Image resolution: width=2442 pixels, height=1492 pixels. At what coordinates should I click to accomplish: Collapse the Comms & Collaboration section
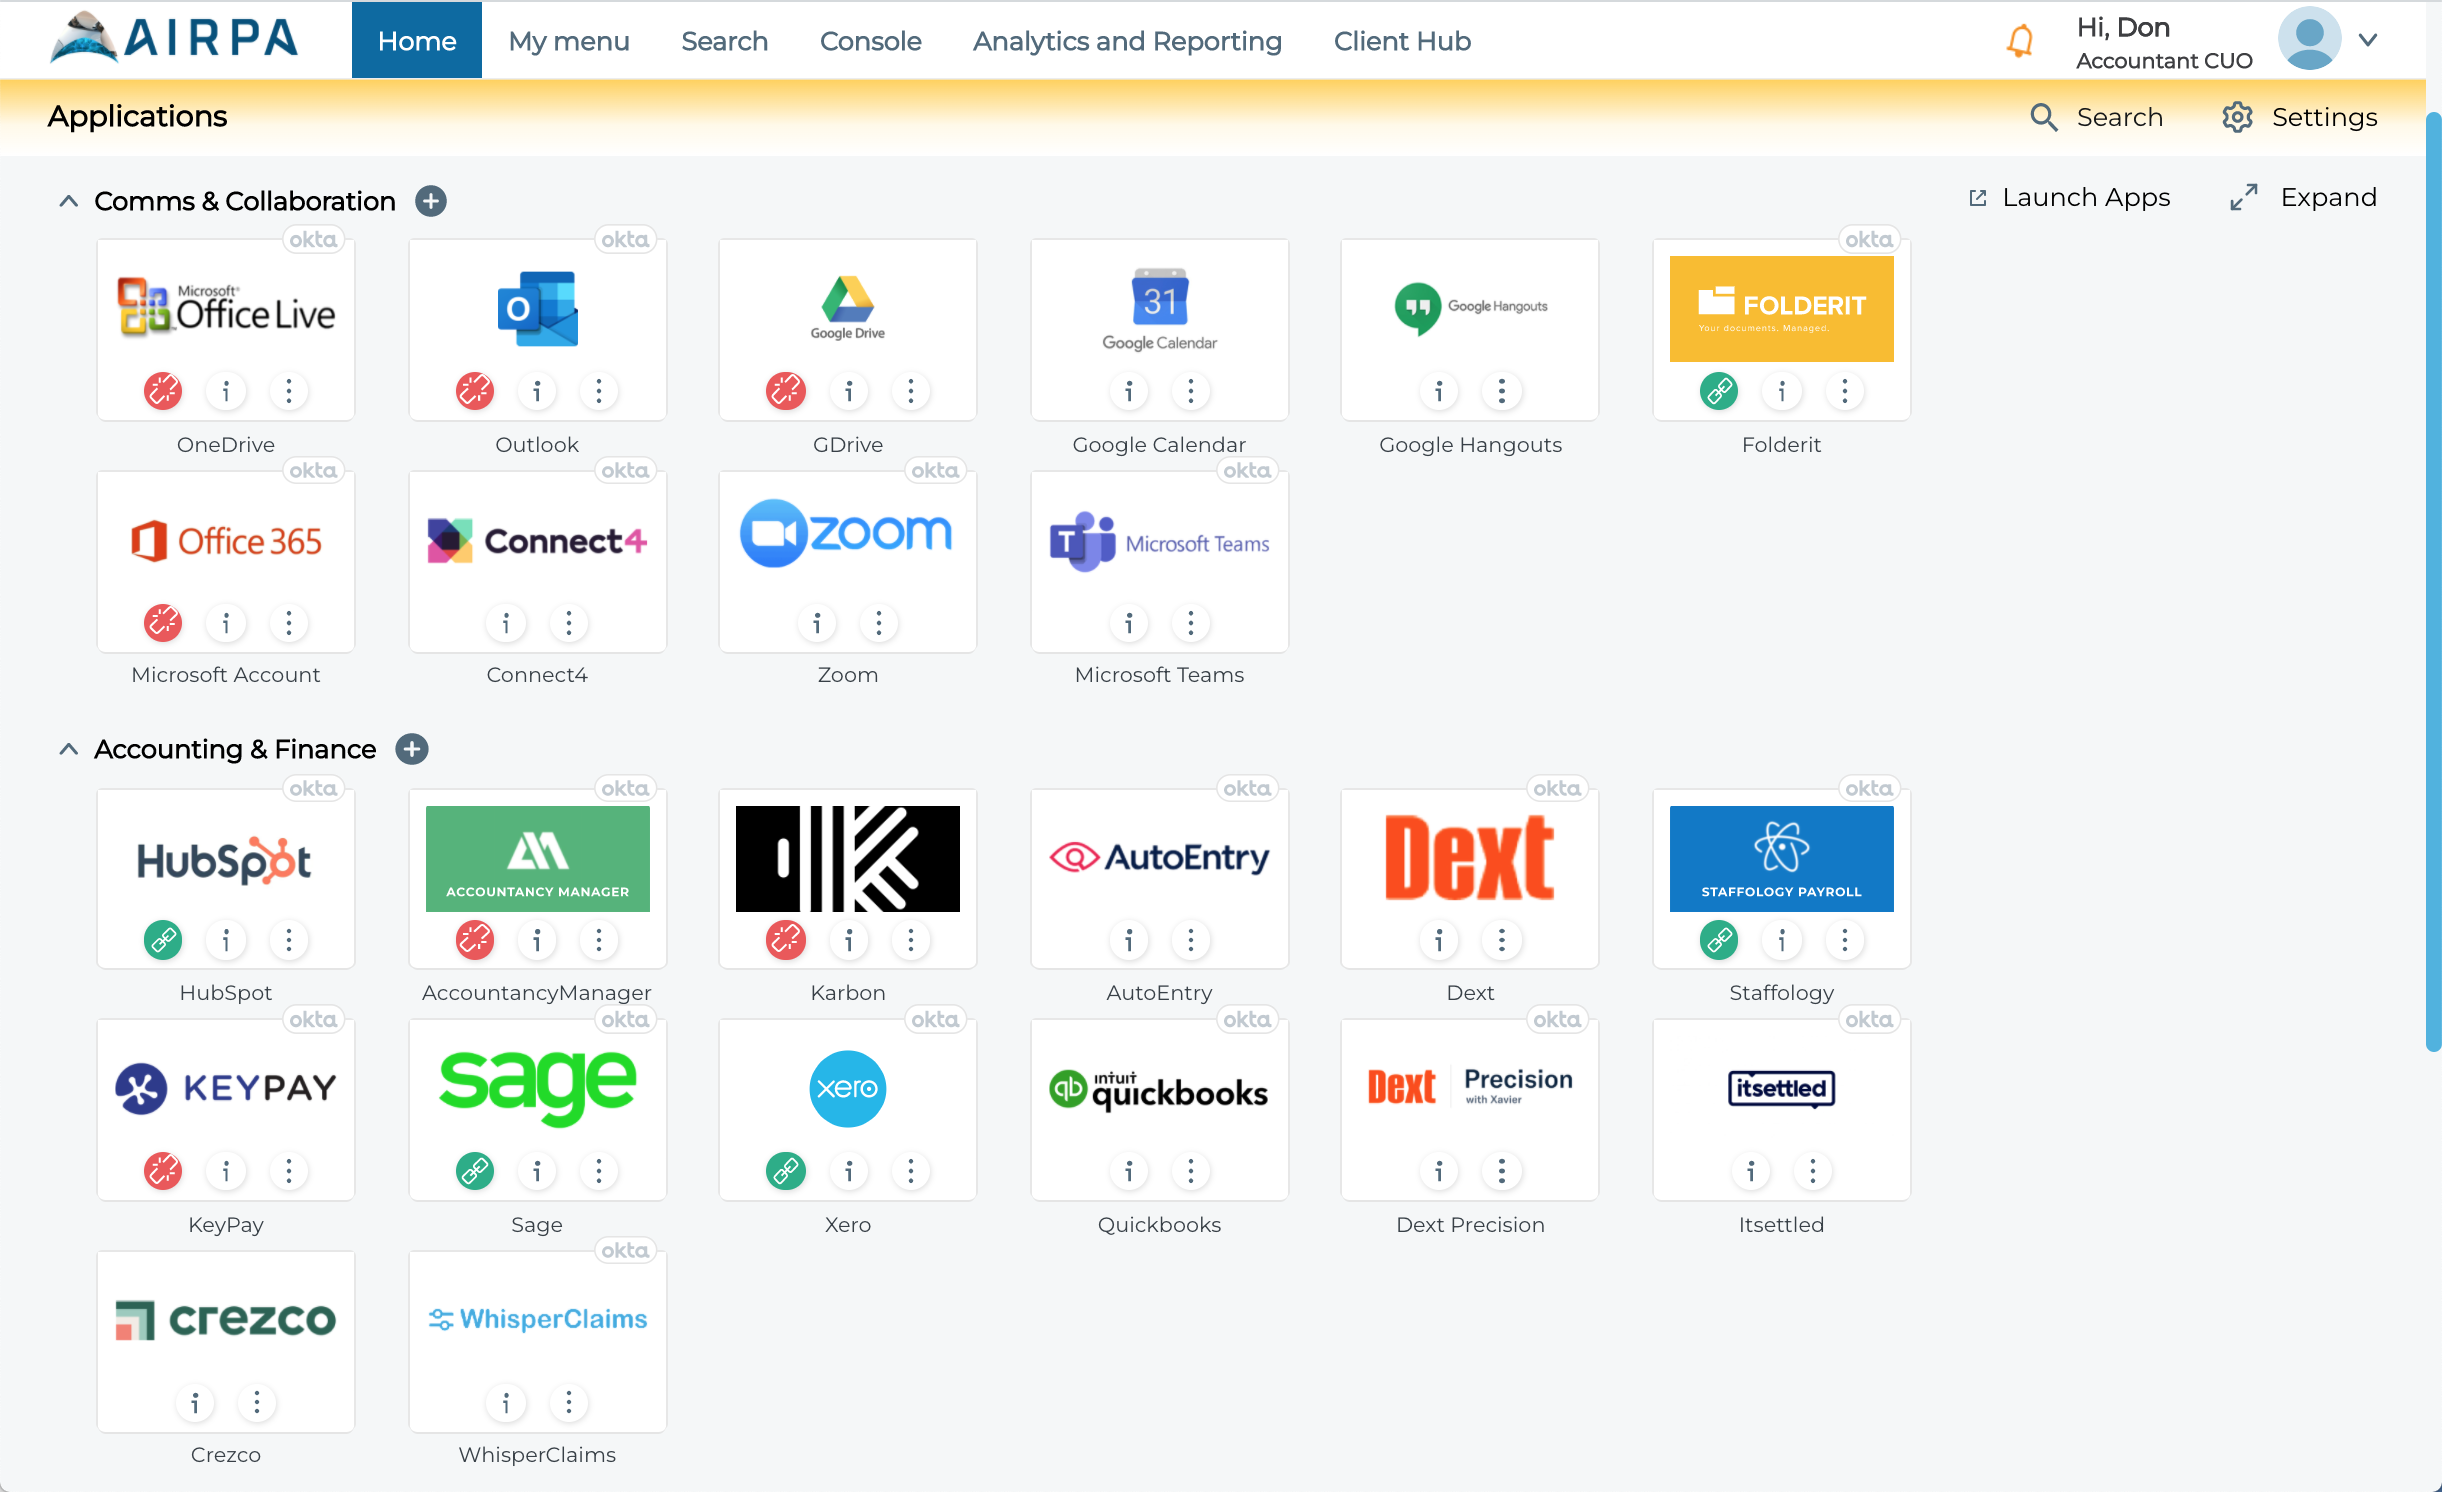click(68, 201)
